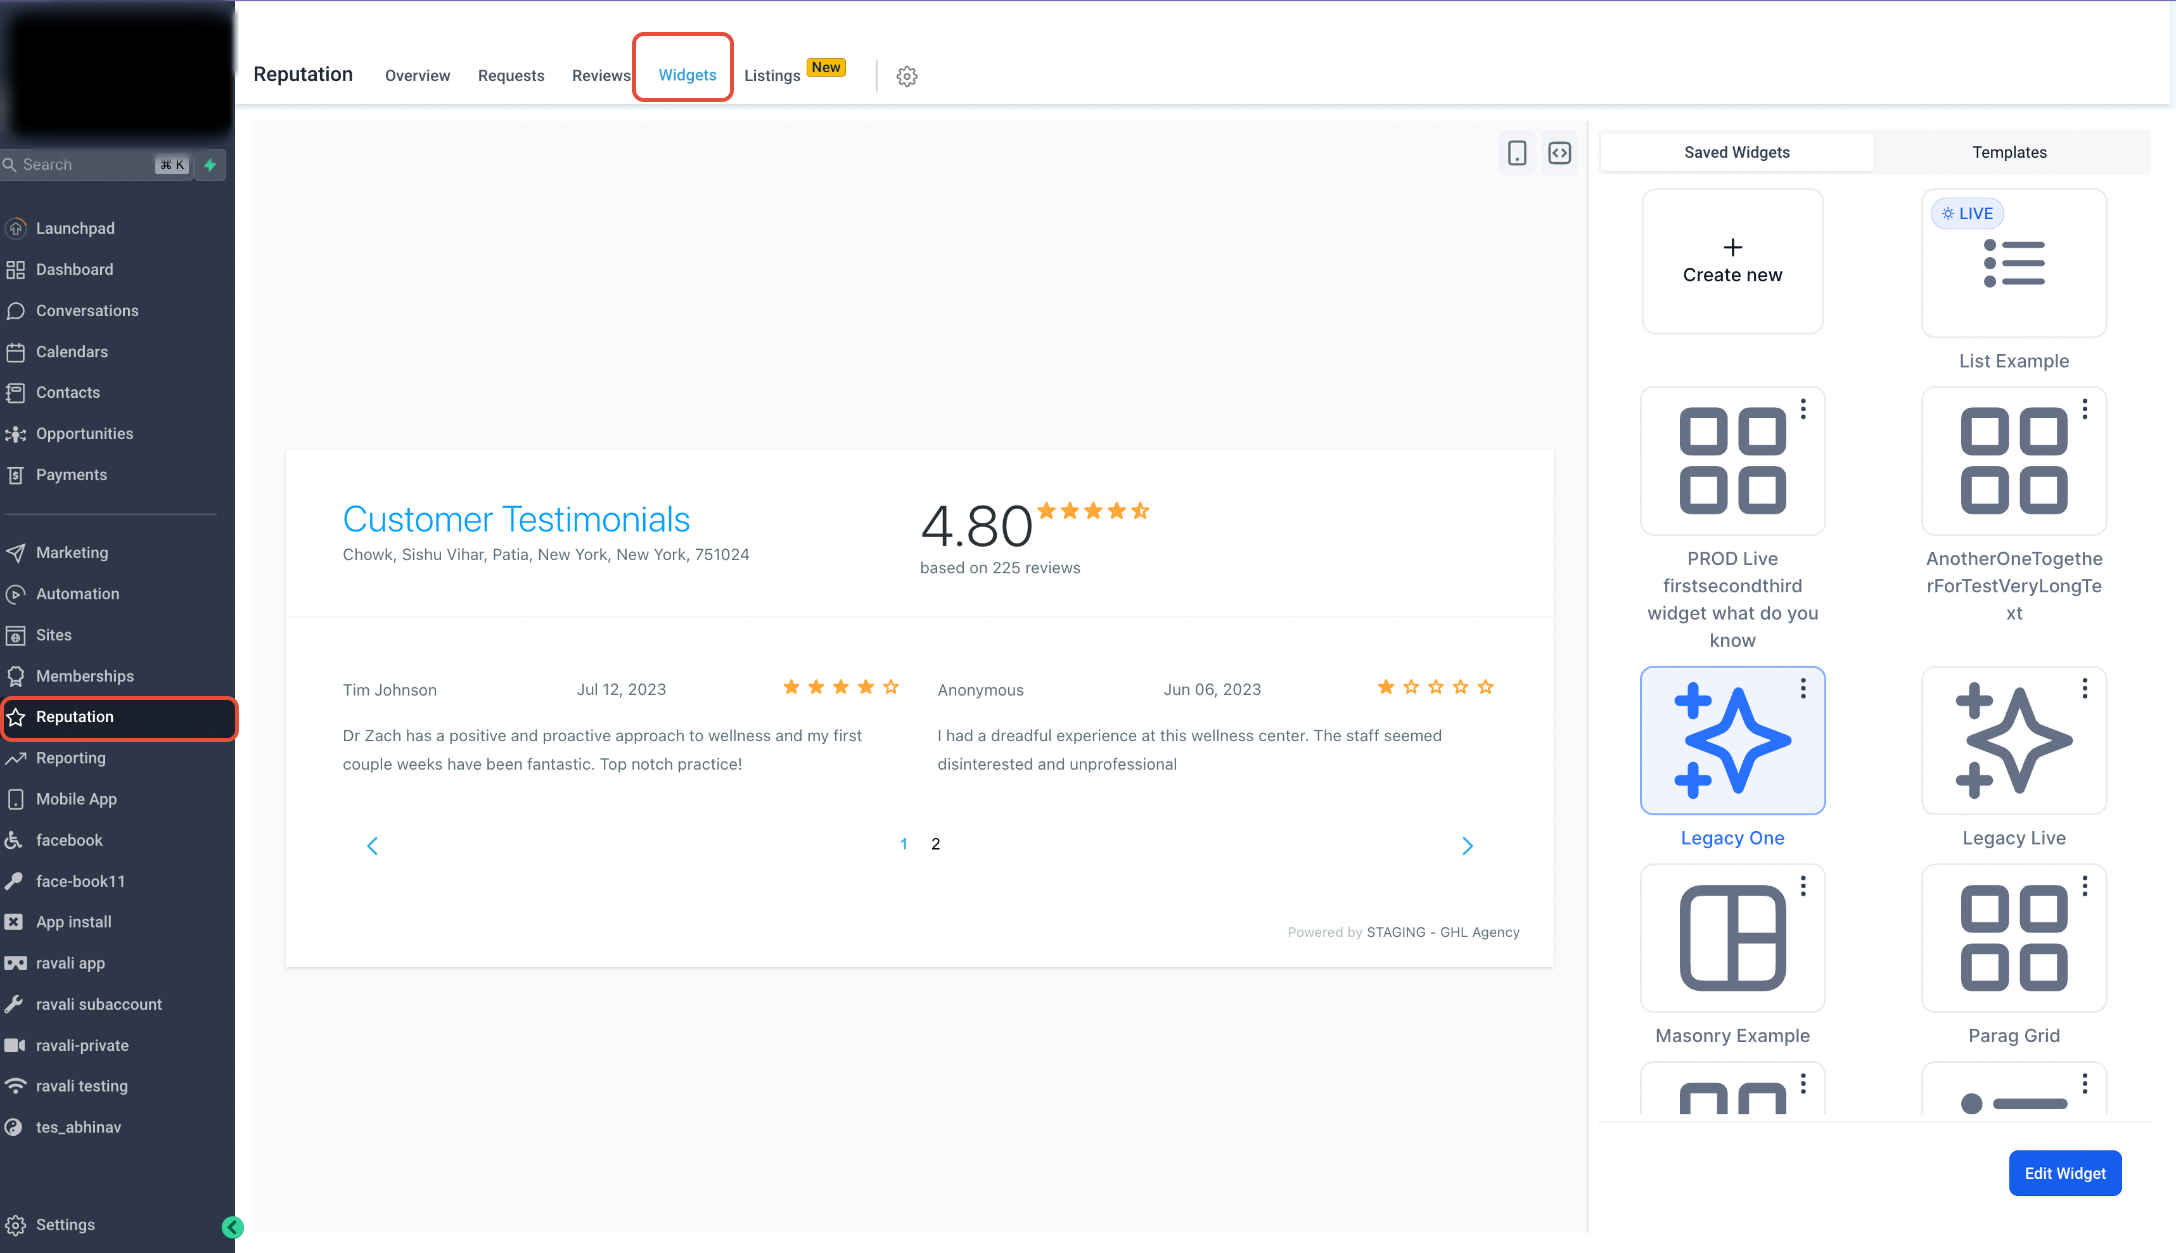Open options menu for PROD Live widget
This screenshot has height=1253, width=2176.
[1803, 409]
